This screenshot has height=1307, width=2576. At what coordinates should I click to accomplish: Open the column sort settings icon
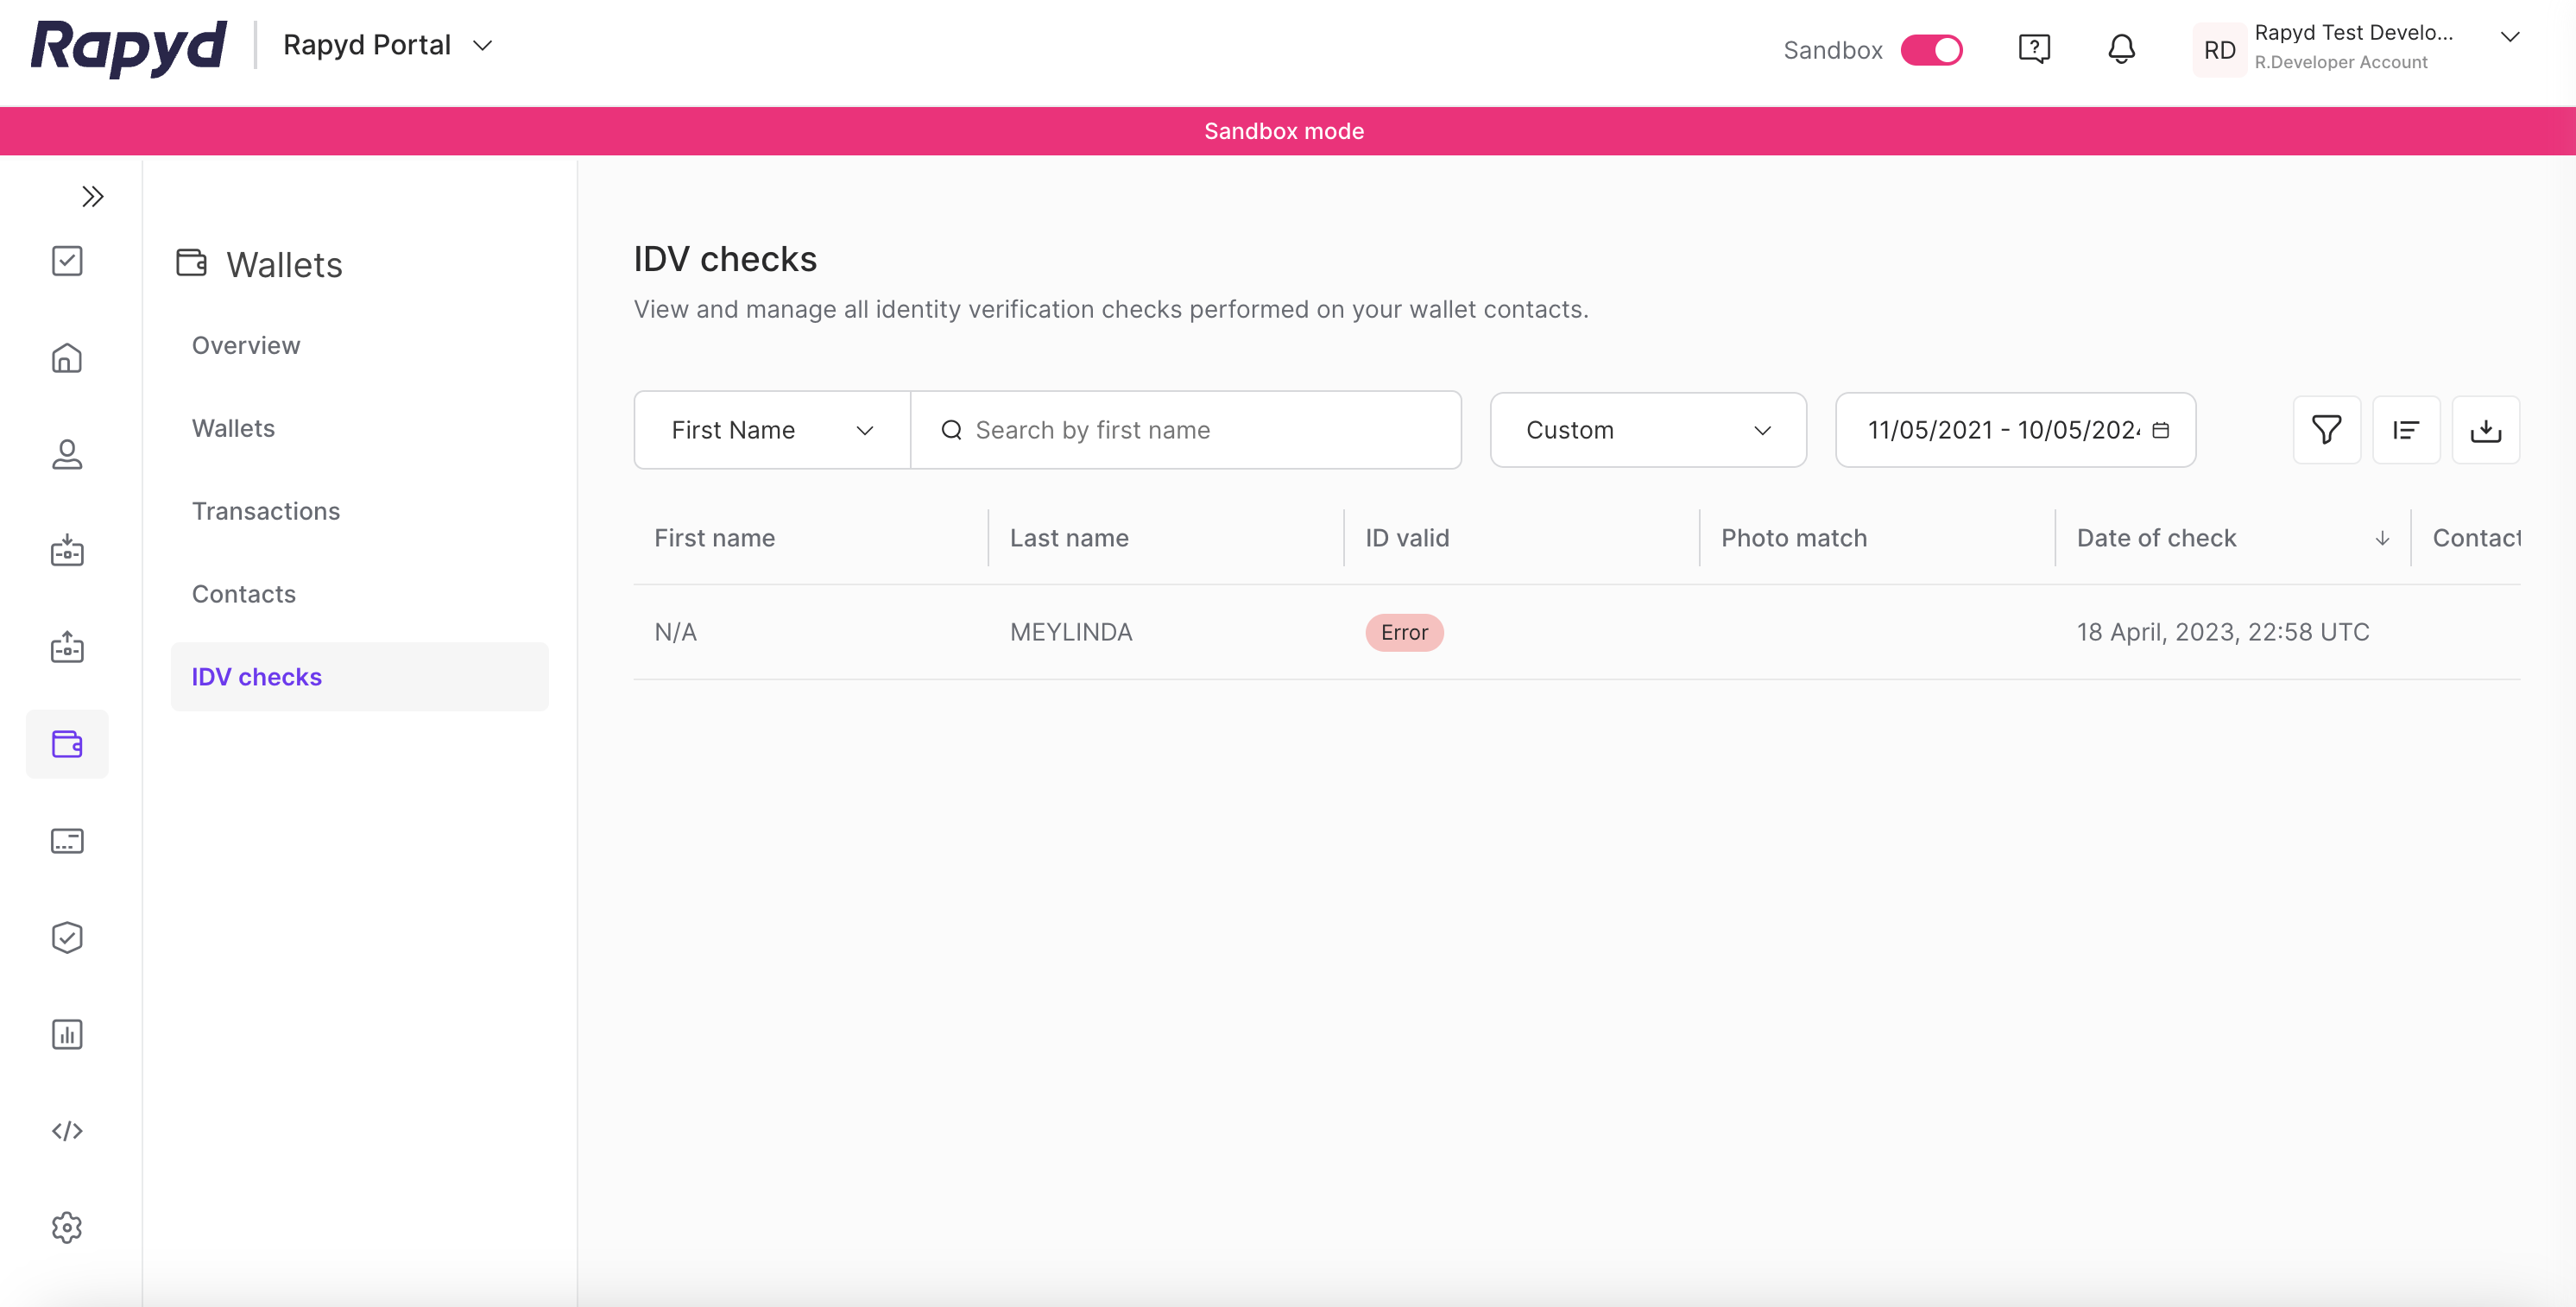pos(2405,430)
